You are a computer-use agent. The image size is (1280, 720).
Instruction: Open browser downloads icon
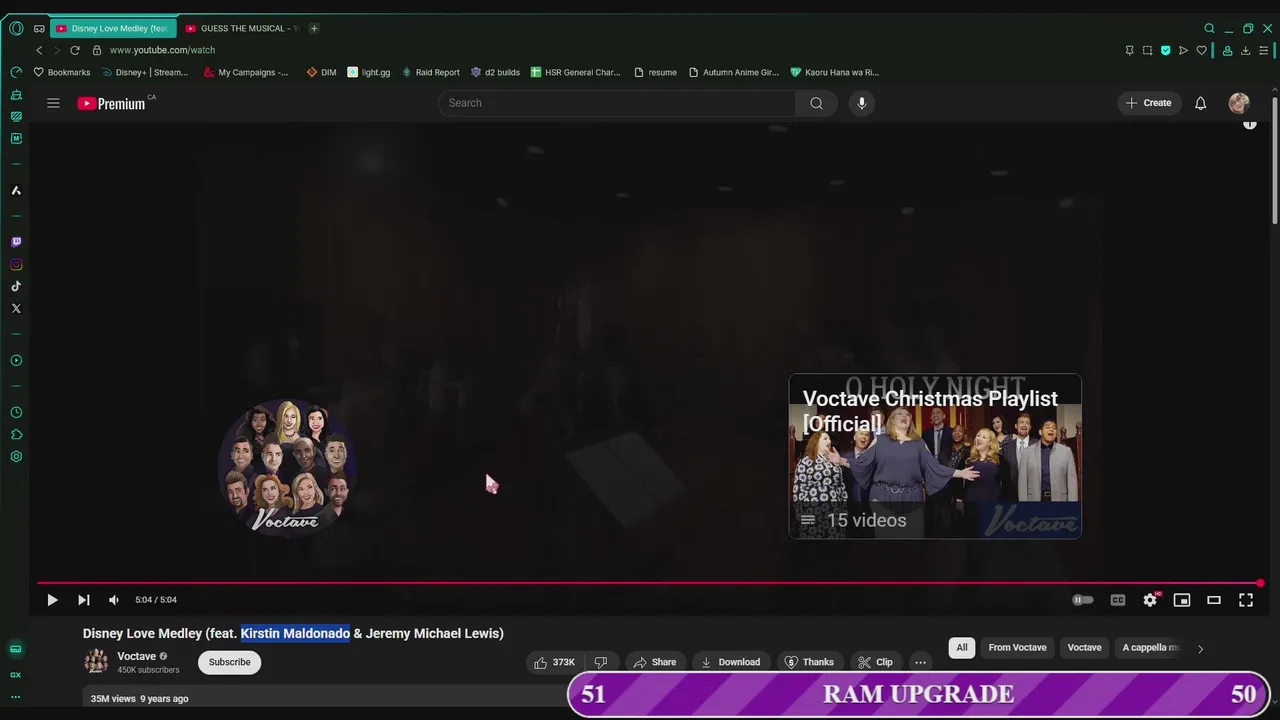coord(1245,50)
